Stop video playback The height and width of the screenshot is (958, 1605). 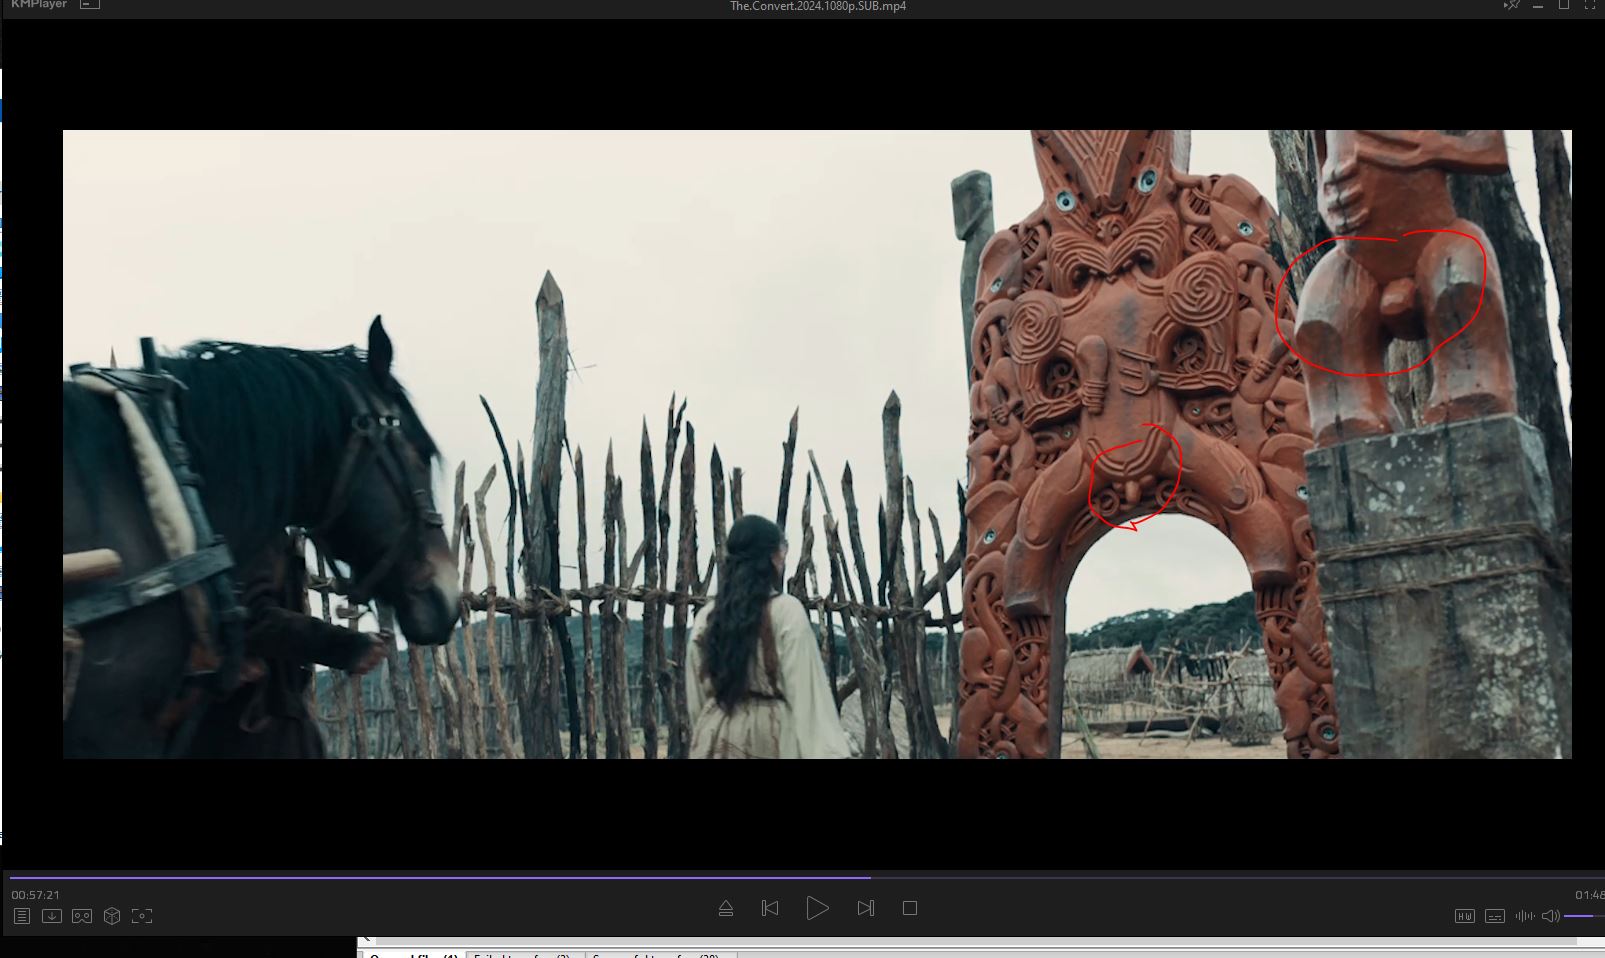tap(910, 908)
